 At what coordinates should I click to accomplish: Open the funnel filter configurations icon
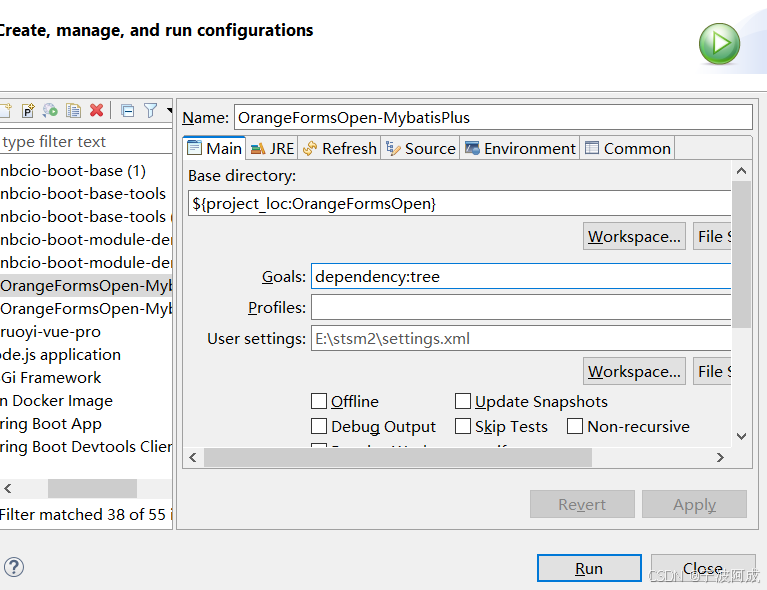(x=150, y=111)
